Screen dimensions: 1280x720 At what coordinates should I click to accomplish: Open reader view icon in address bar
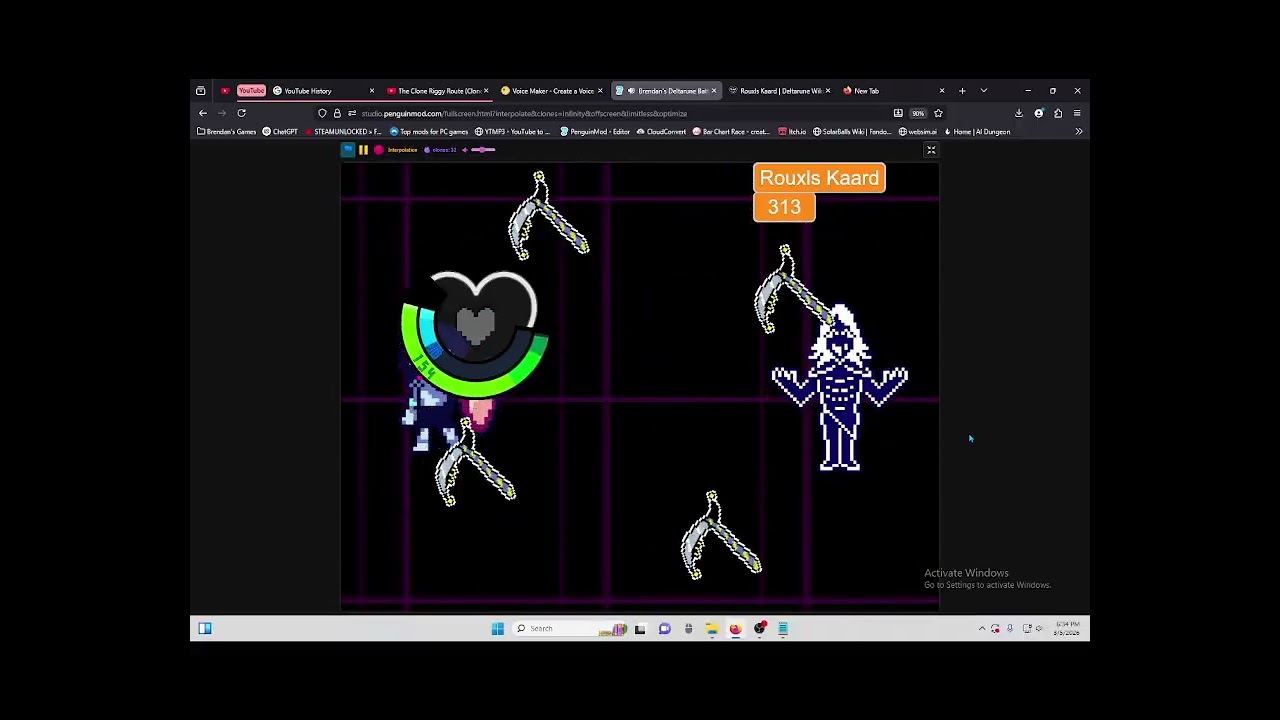click(898, 113)
